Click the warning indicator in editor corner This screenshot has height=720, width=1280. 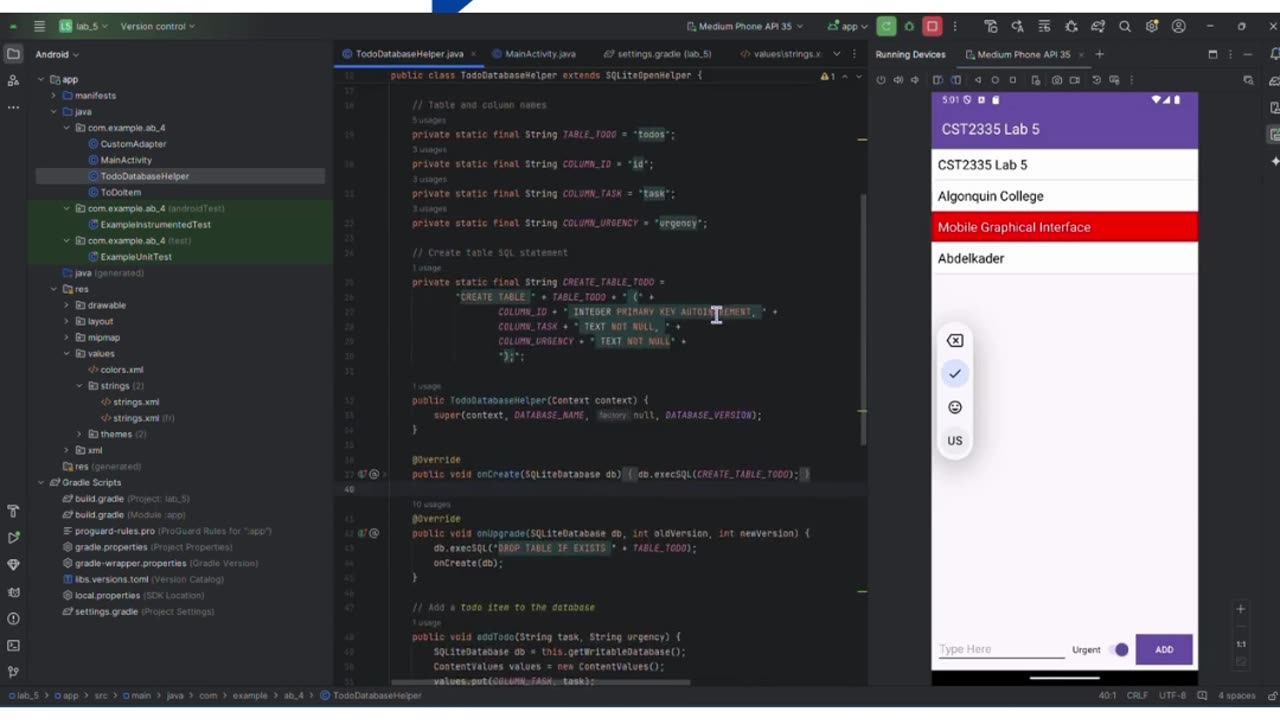click(828, 76)
